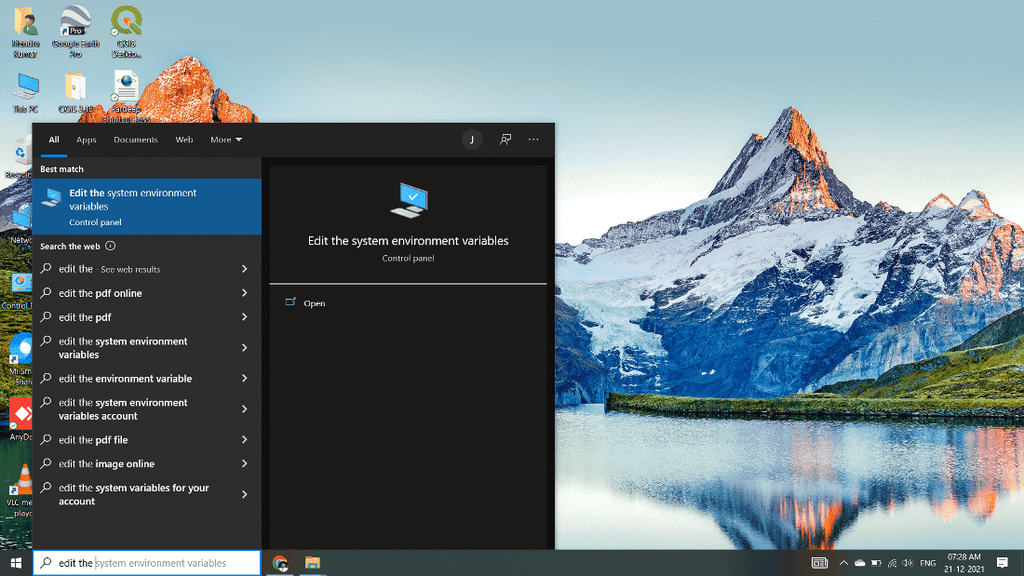Choose edit the environment variable suggestion
The height and width of the screenshot is (576, 1024).
(x=147, y=378)
